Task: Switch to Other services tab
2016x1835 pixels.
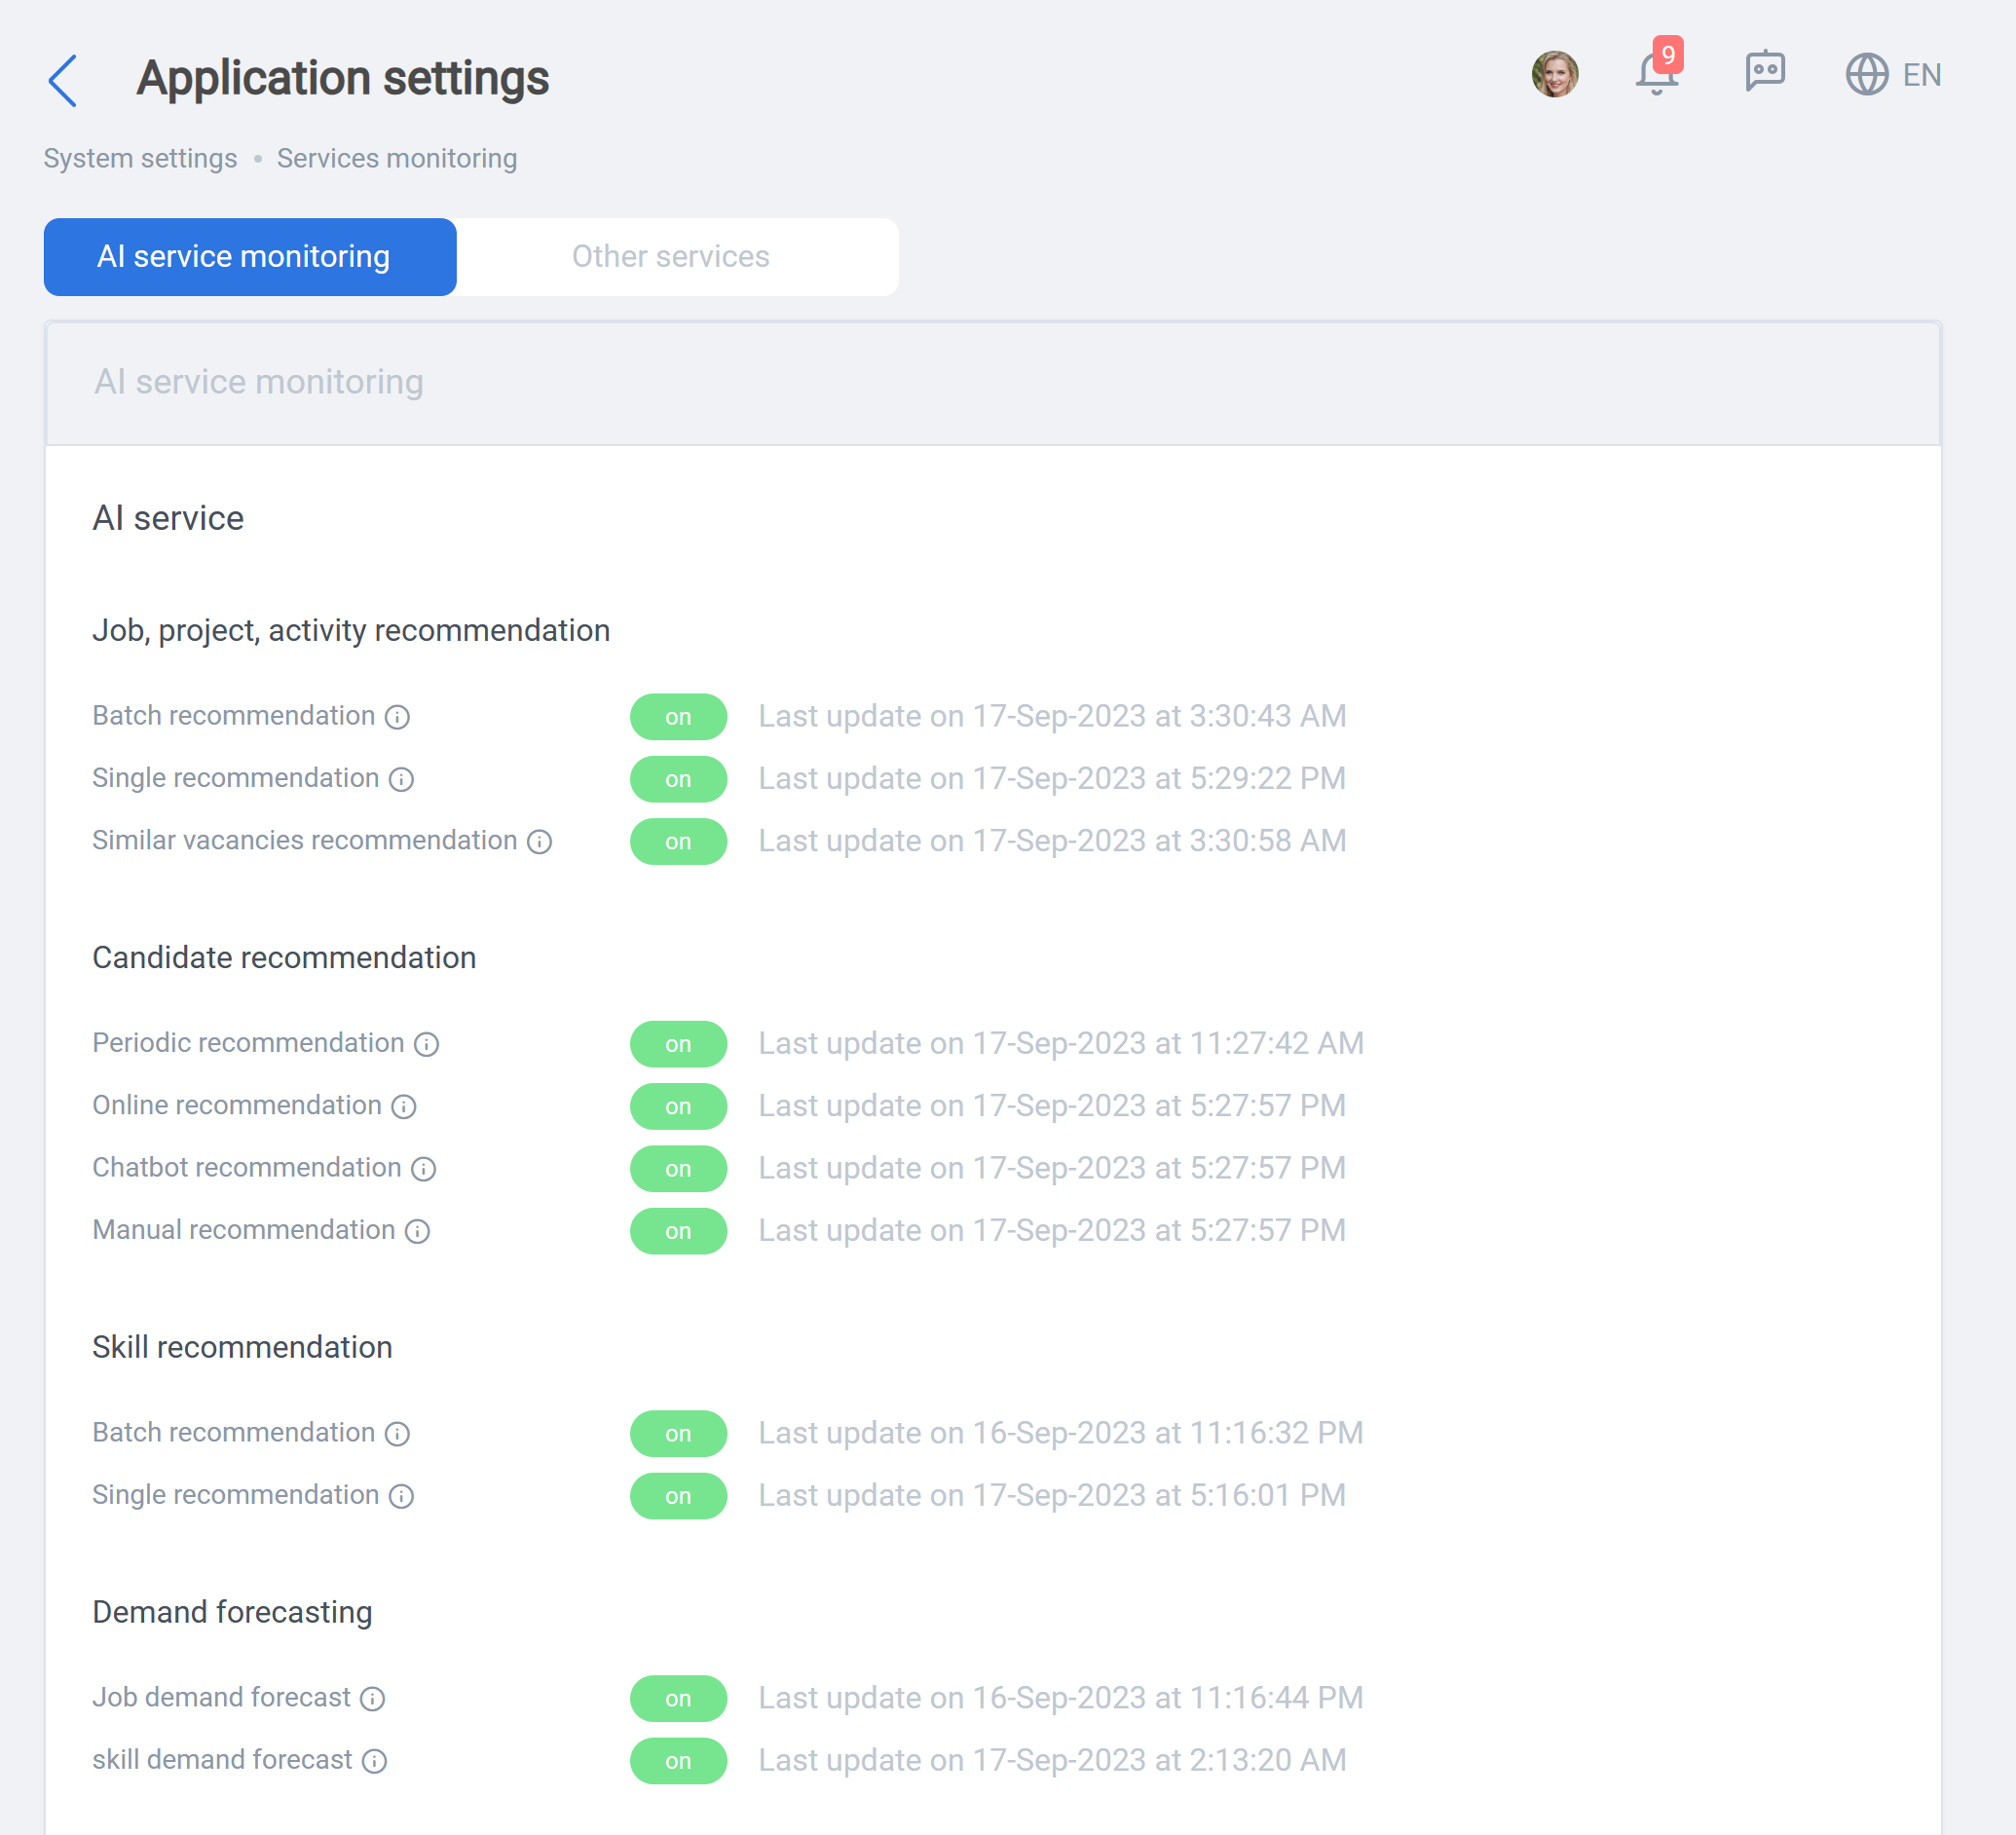Action: coord(671,257)
